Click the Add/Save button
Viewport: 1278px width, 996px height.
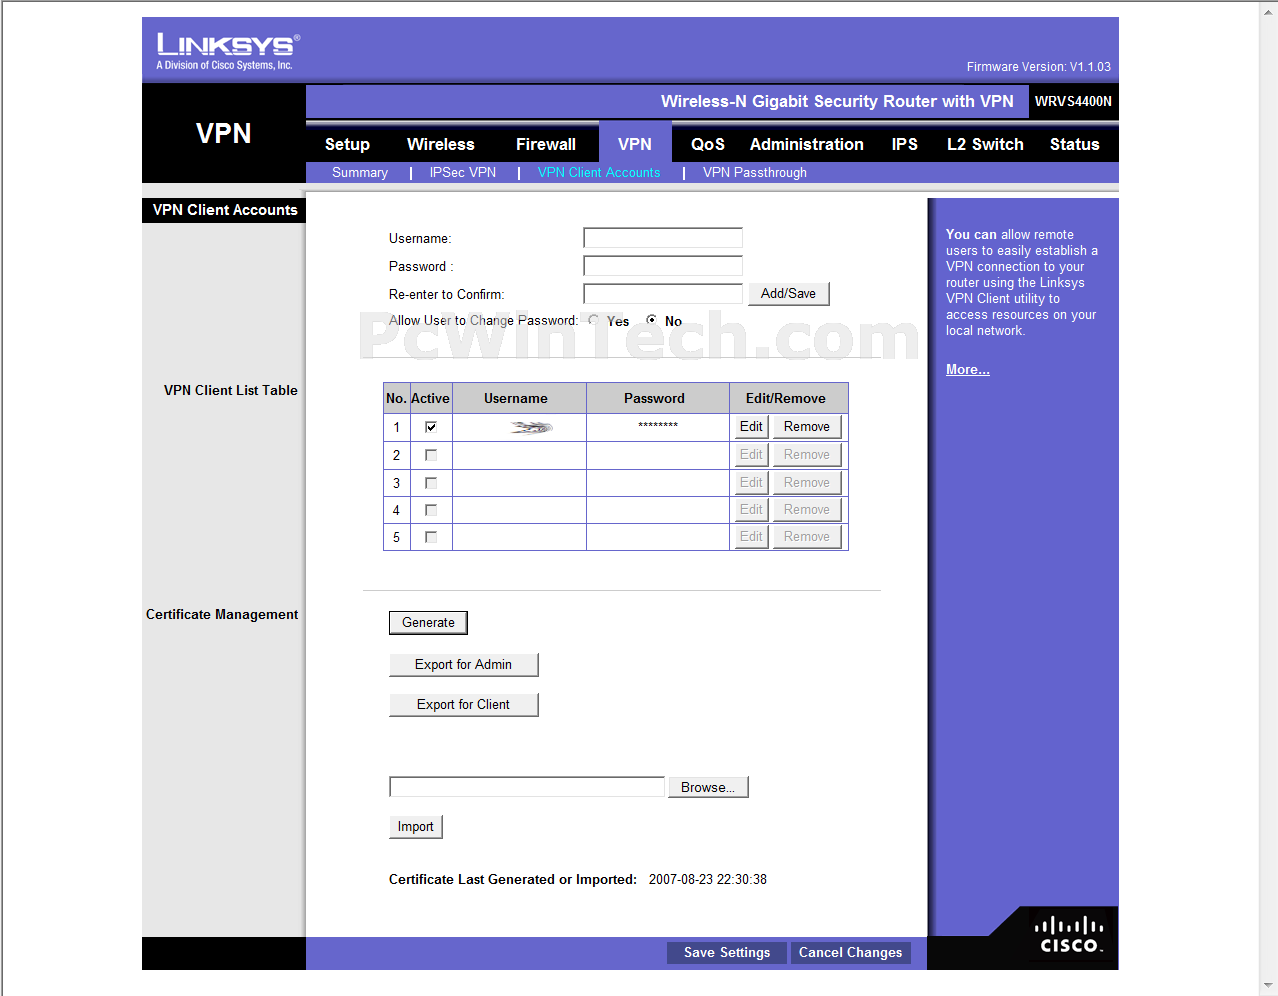[788, 294]
